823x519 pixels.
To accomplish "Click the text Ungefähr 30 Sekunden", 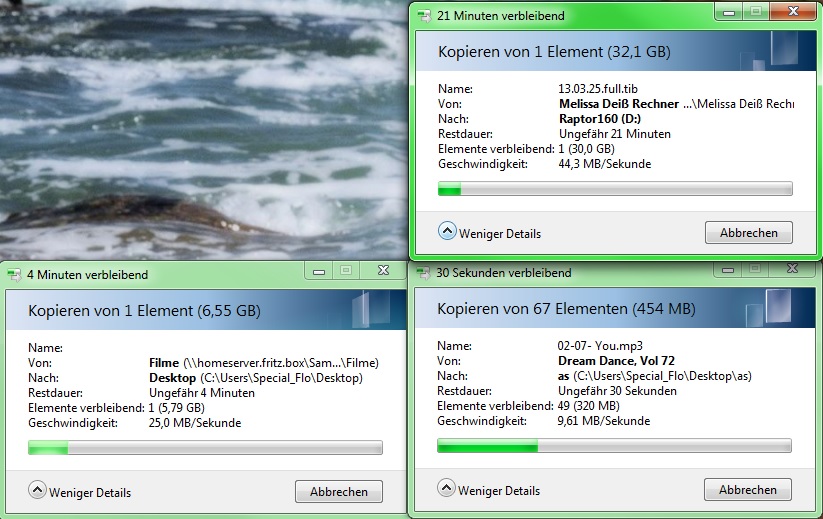I will (617, 391).
